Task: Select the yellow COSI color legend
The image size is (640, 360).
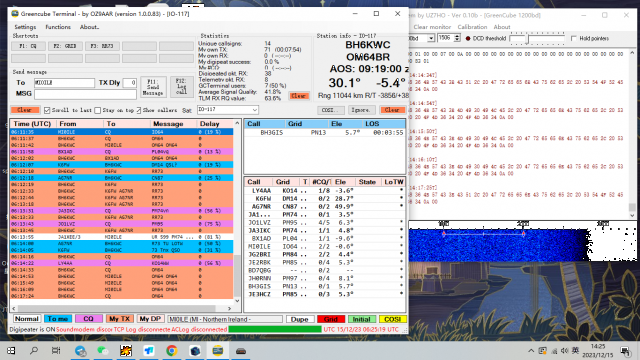Action: pyautogui.click(x=393, y=319)
